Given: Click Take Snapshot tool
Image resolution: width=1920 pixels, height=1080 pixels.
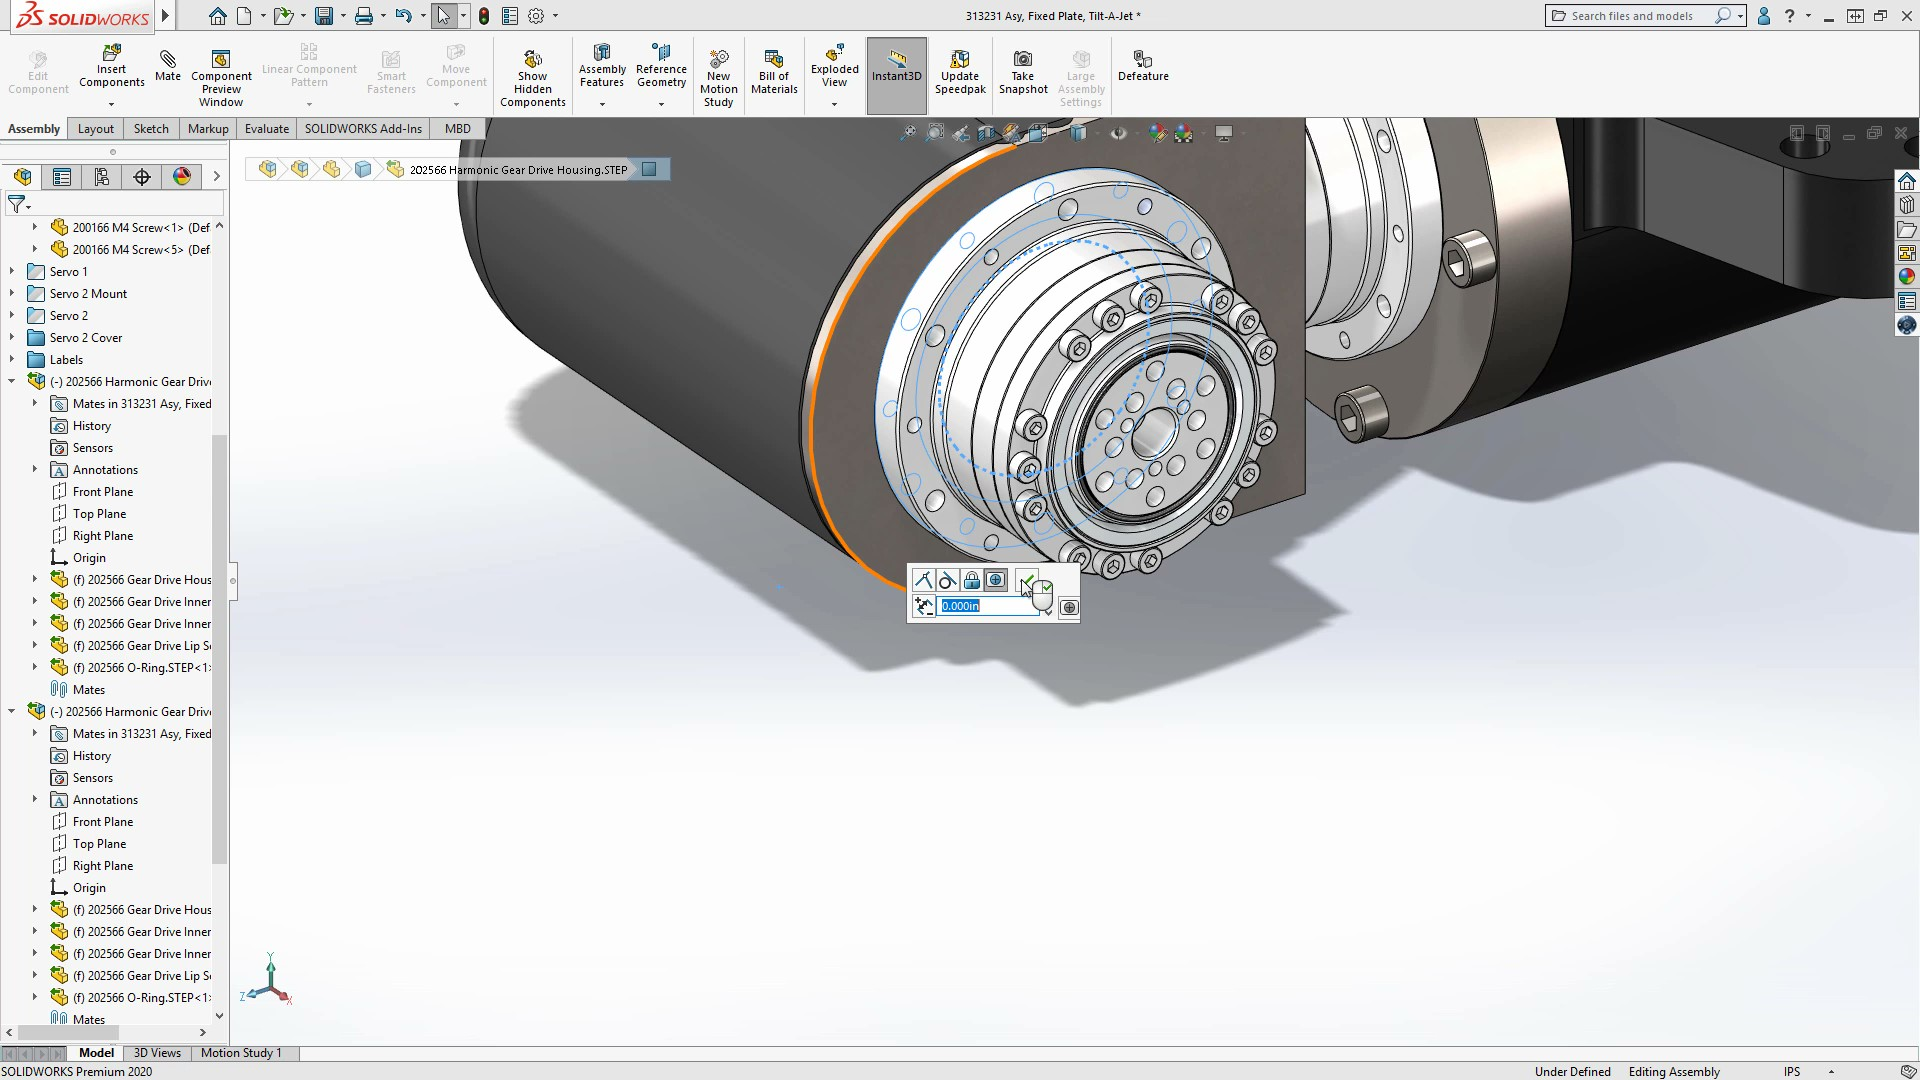Looking at the screenshot, I should pyautogui.click(x=1022, y=70).
